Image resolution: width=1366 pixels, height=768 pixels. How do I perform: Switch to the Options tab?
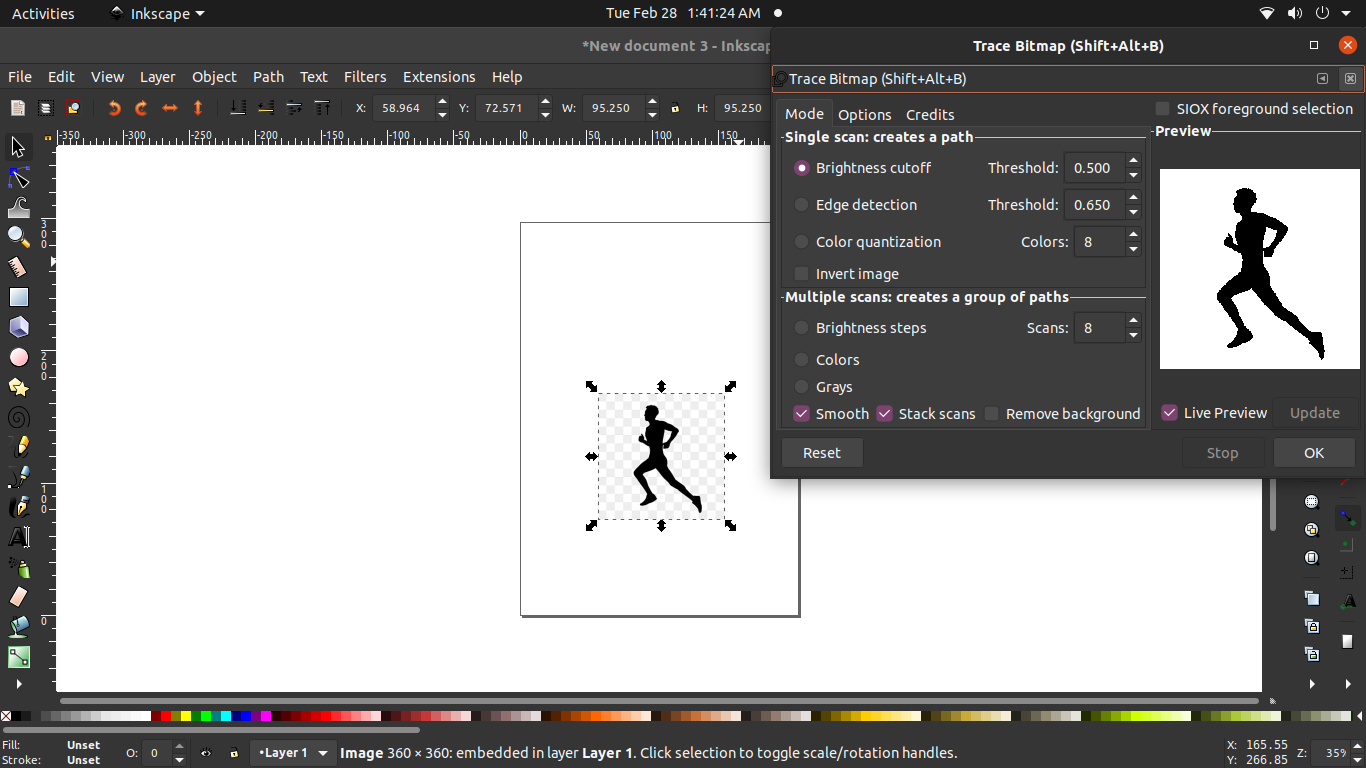point(864,114)
